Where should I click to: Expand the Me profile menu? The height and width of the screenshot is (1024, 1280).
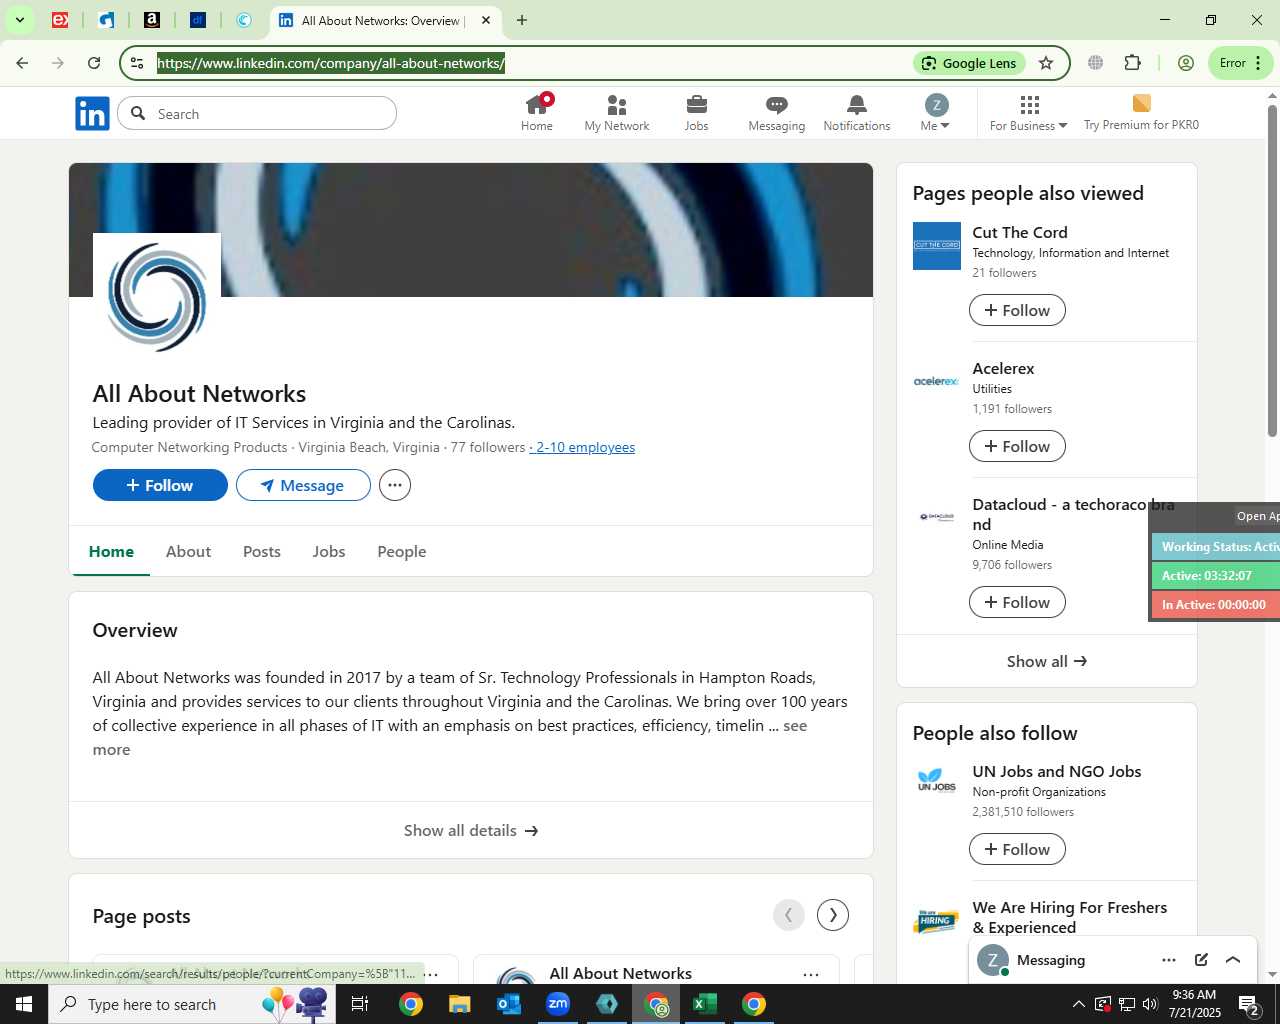[x=936, y=113]
